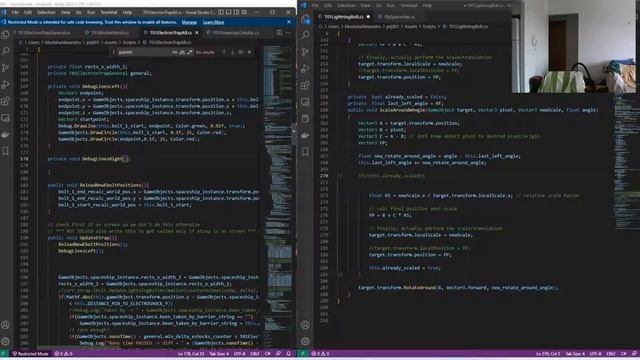
Task: Open Search view in right VS Code window
Action: point(305,35)
